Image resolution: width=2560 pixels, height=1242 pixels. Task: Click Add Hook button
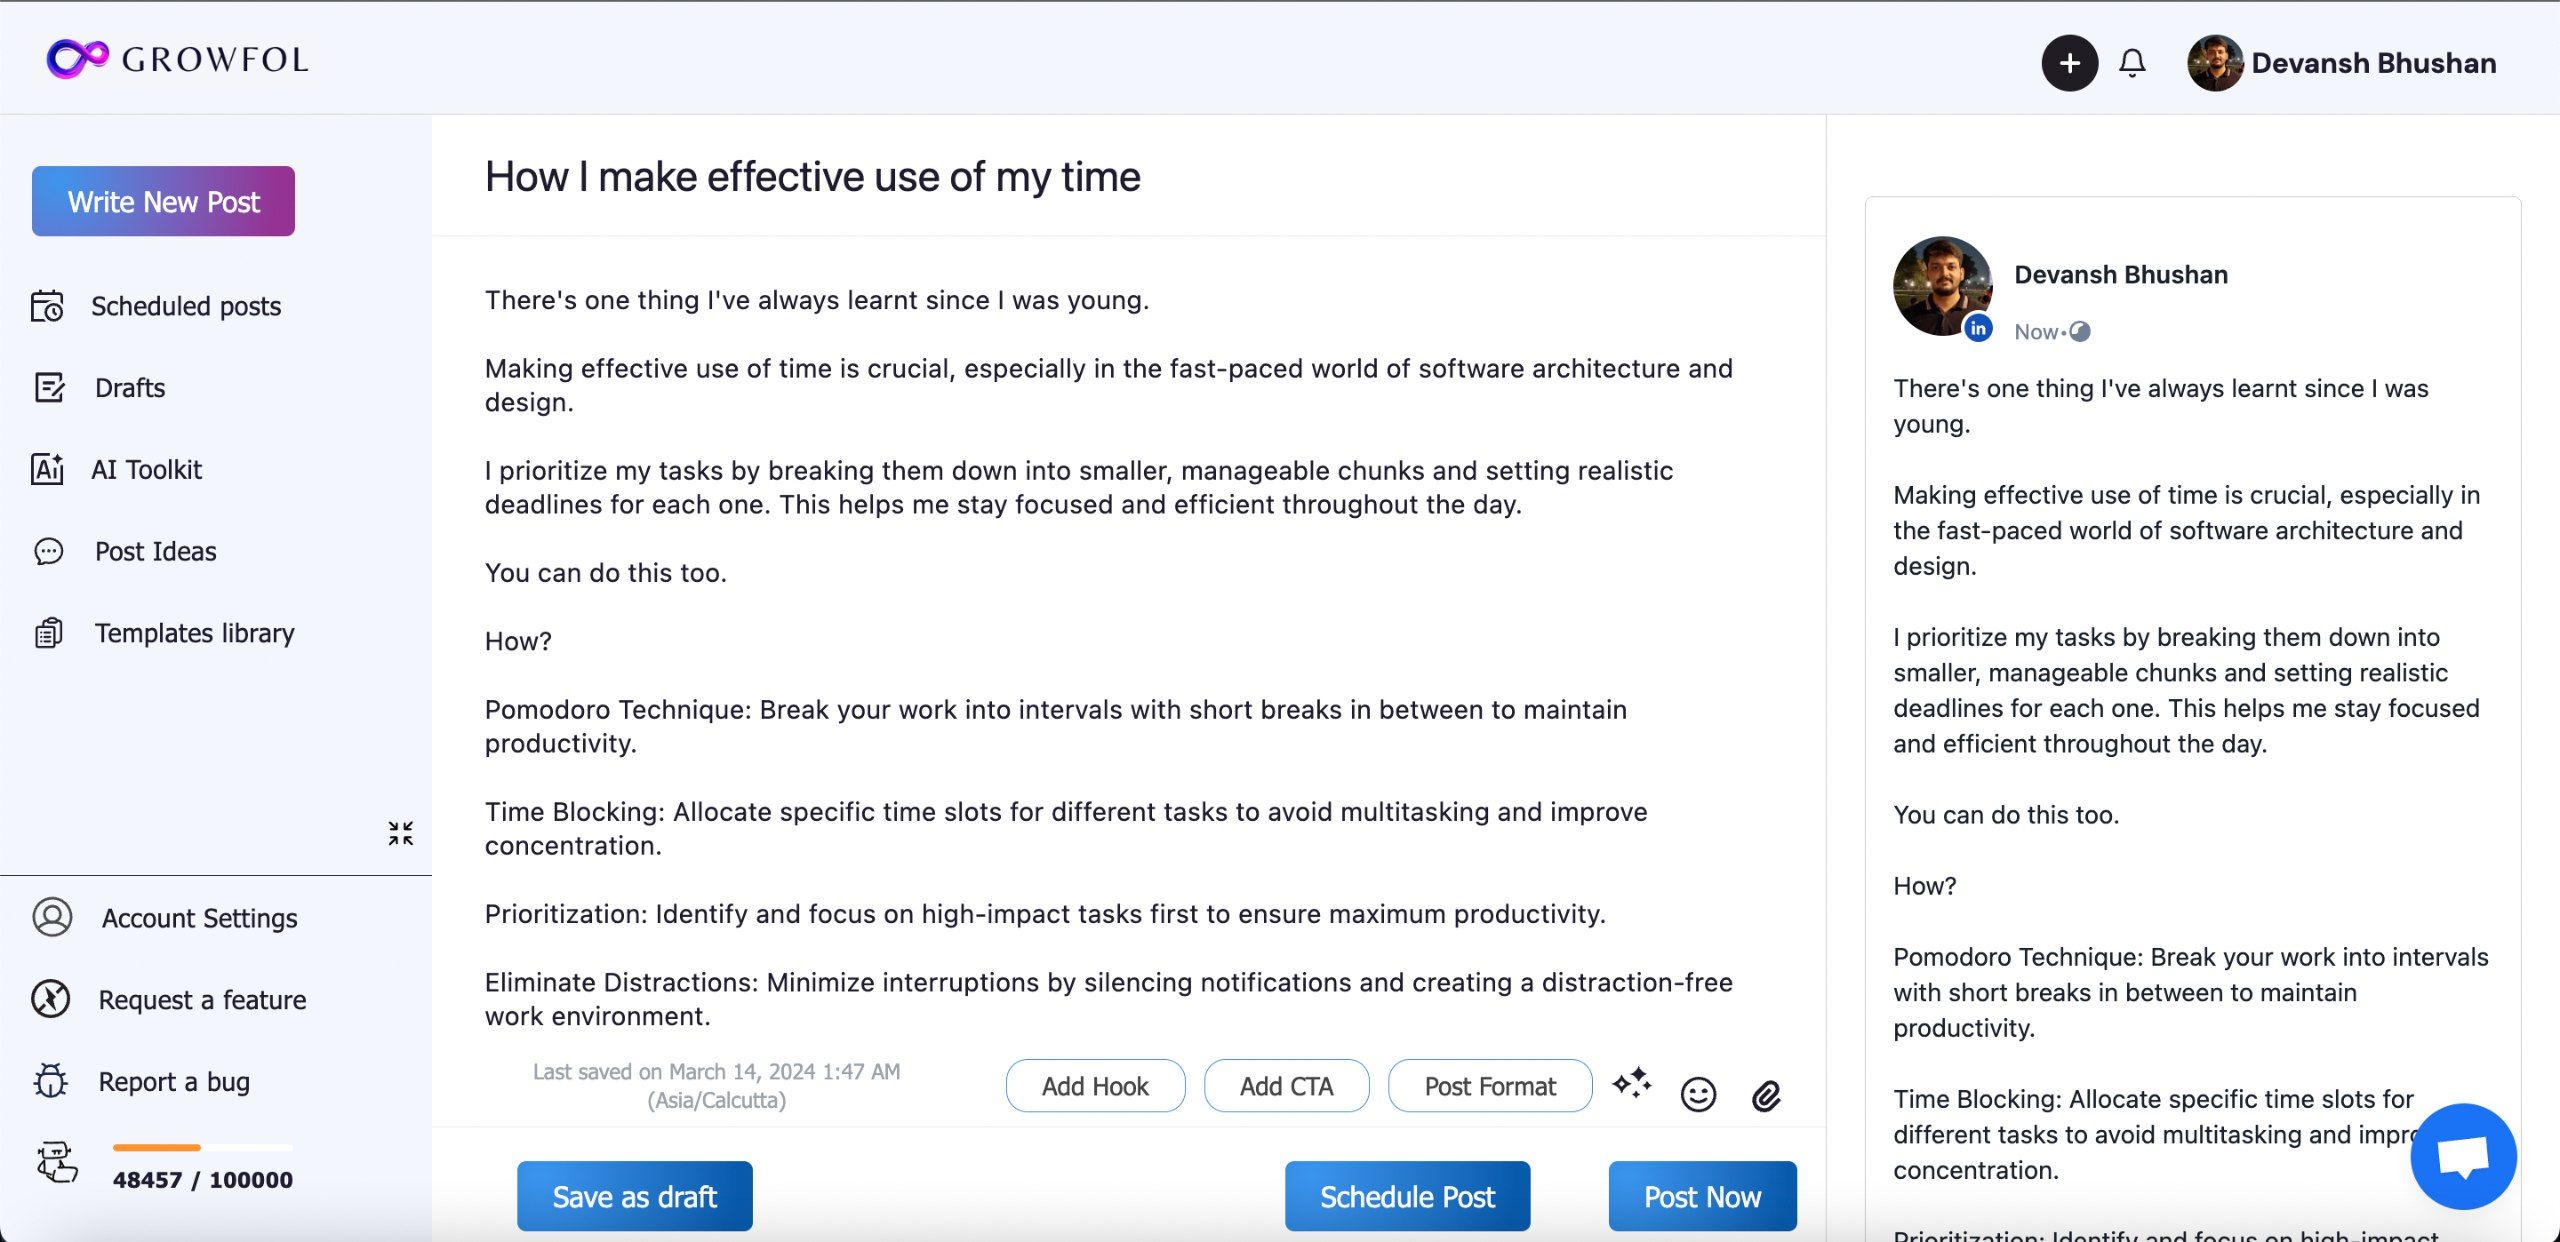pos(1095,1086)
